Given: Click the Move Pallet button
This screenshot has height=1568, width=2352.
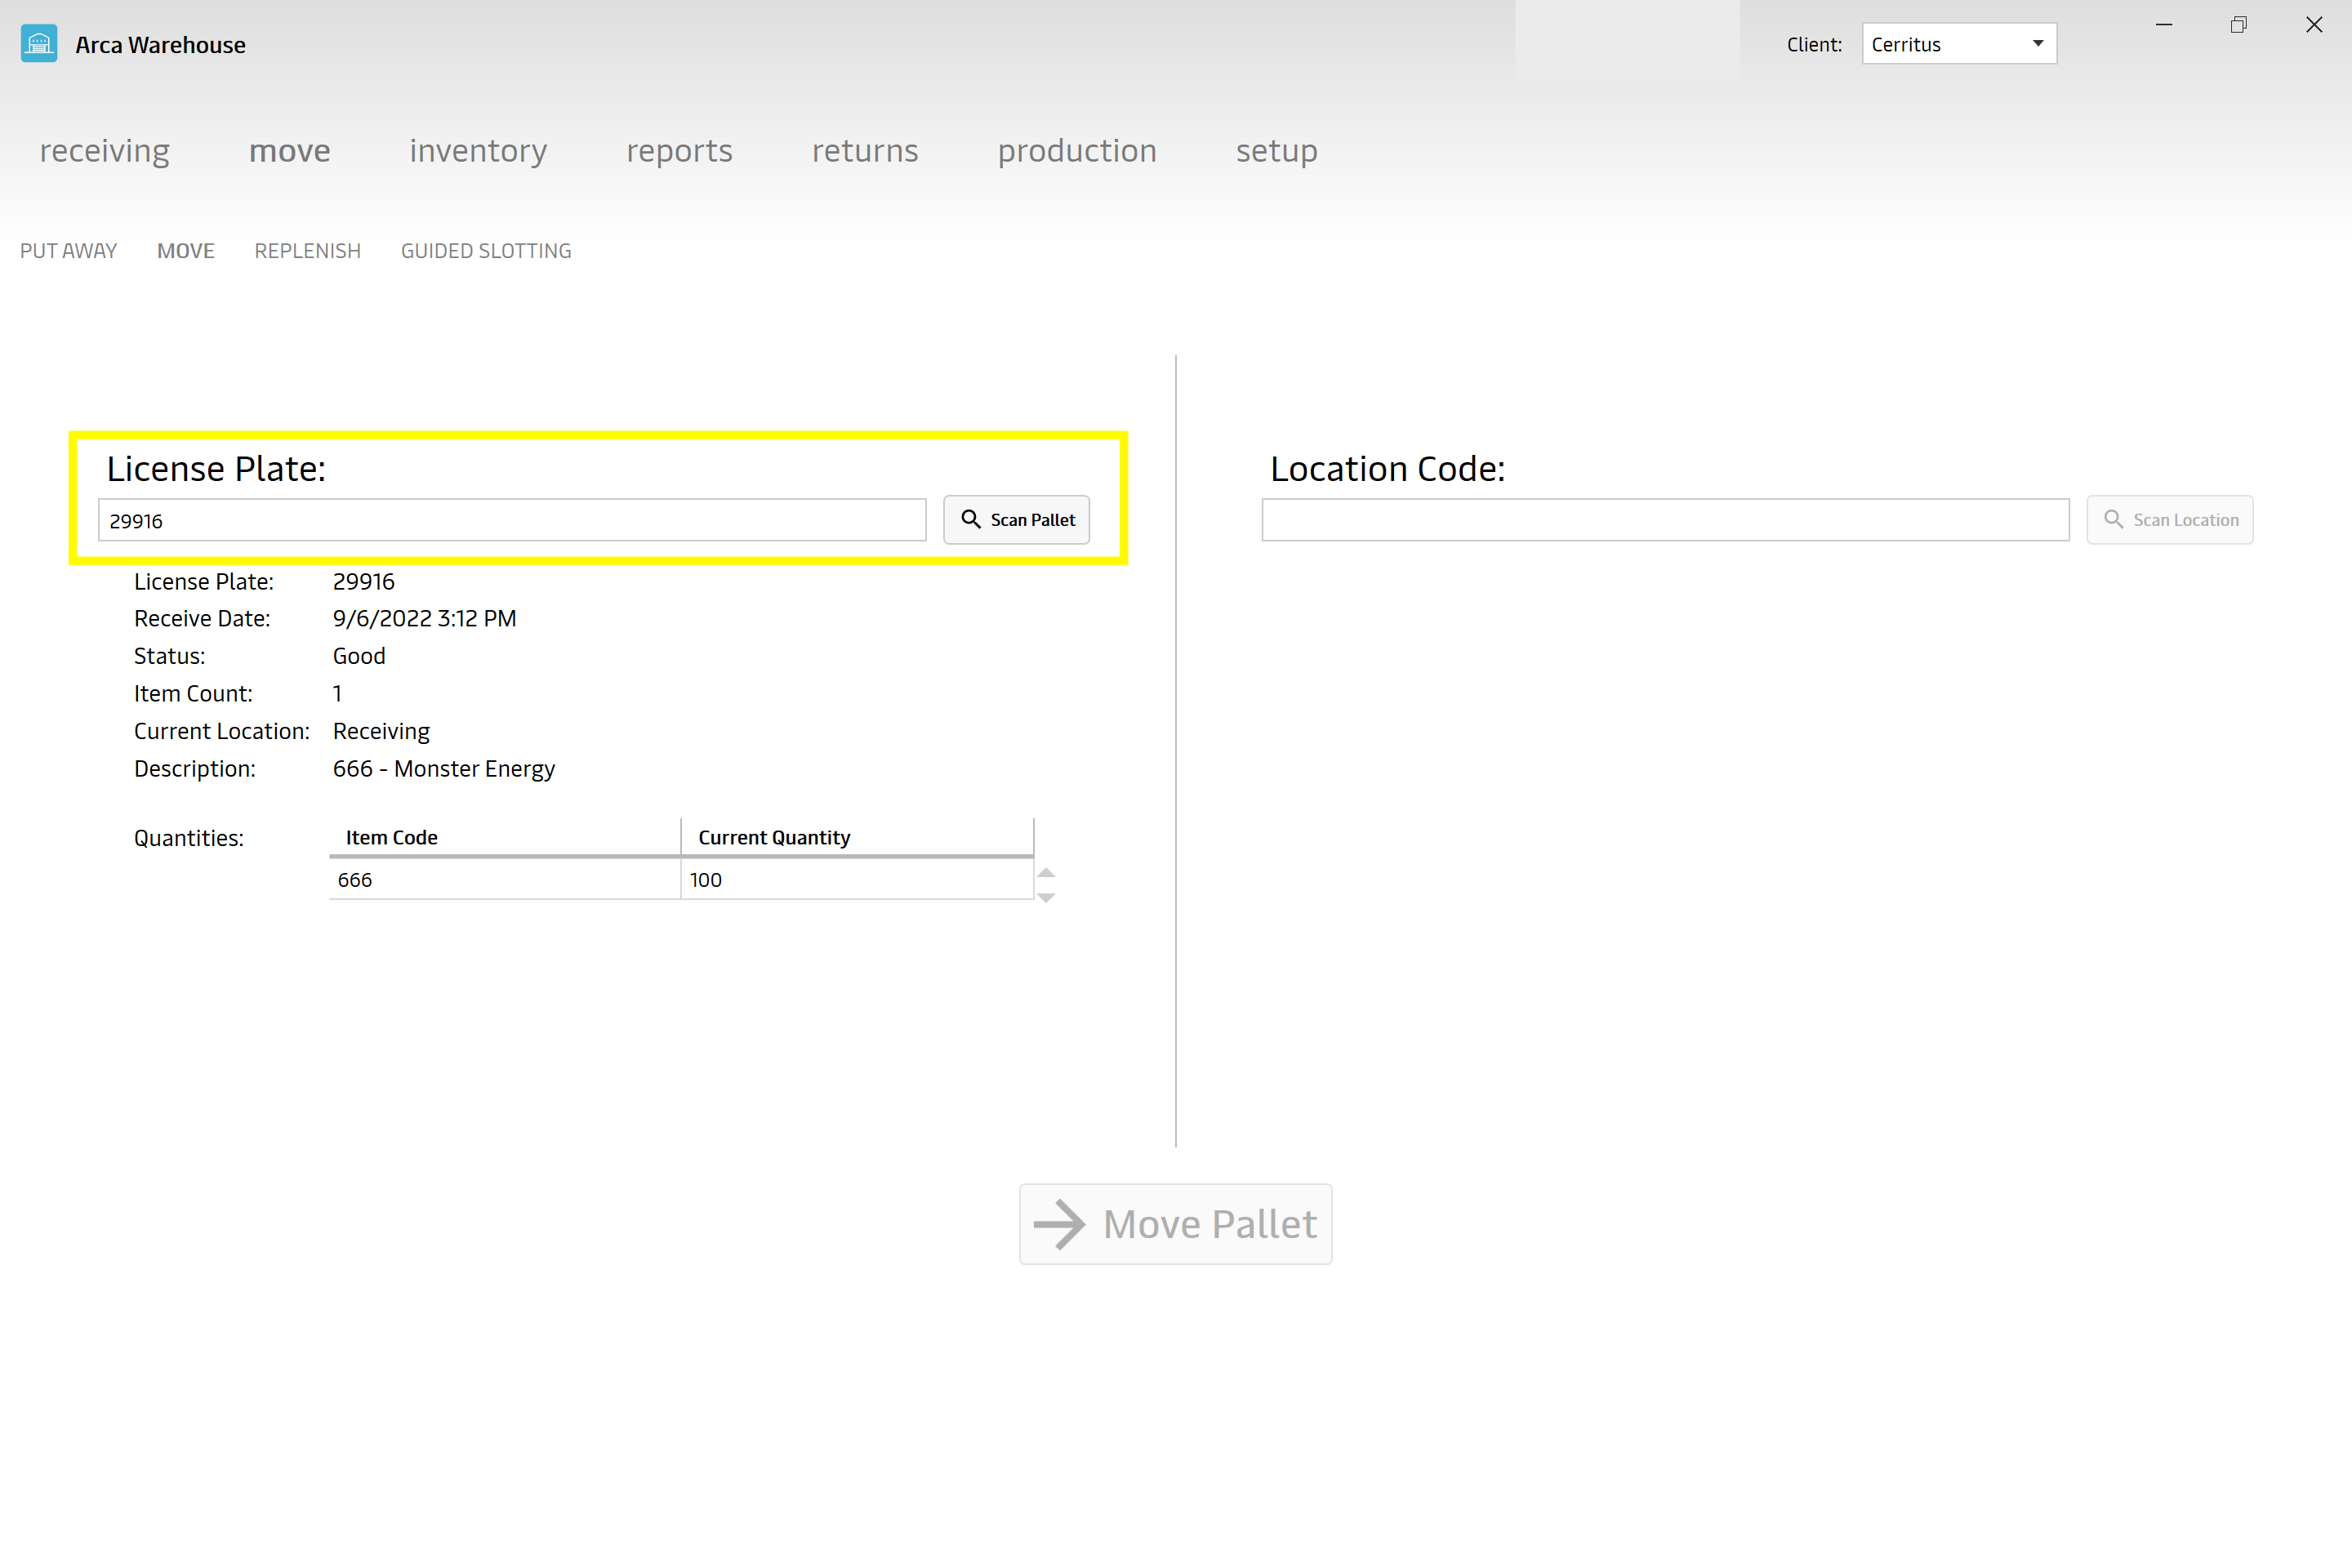Looking at the screenshot, I should click(1176, 1222).
